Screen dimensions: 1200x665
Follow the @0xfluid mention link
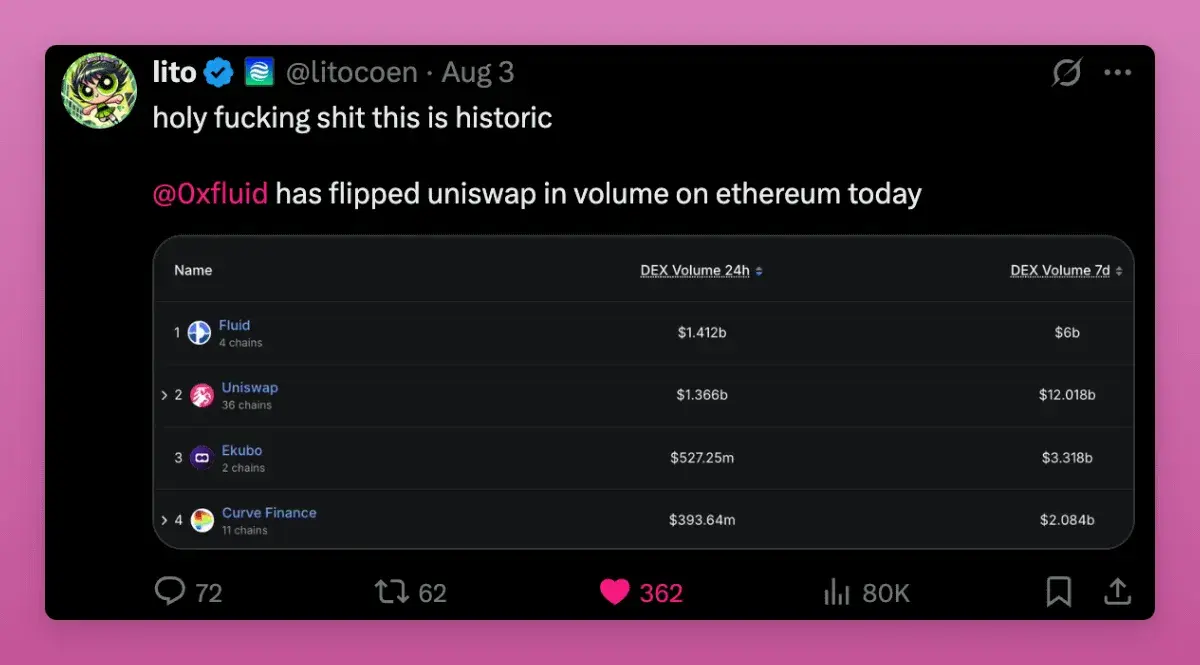(x=210, y=193)
